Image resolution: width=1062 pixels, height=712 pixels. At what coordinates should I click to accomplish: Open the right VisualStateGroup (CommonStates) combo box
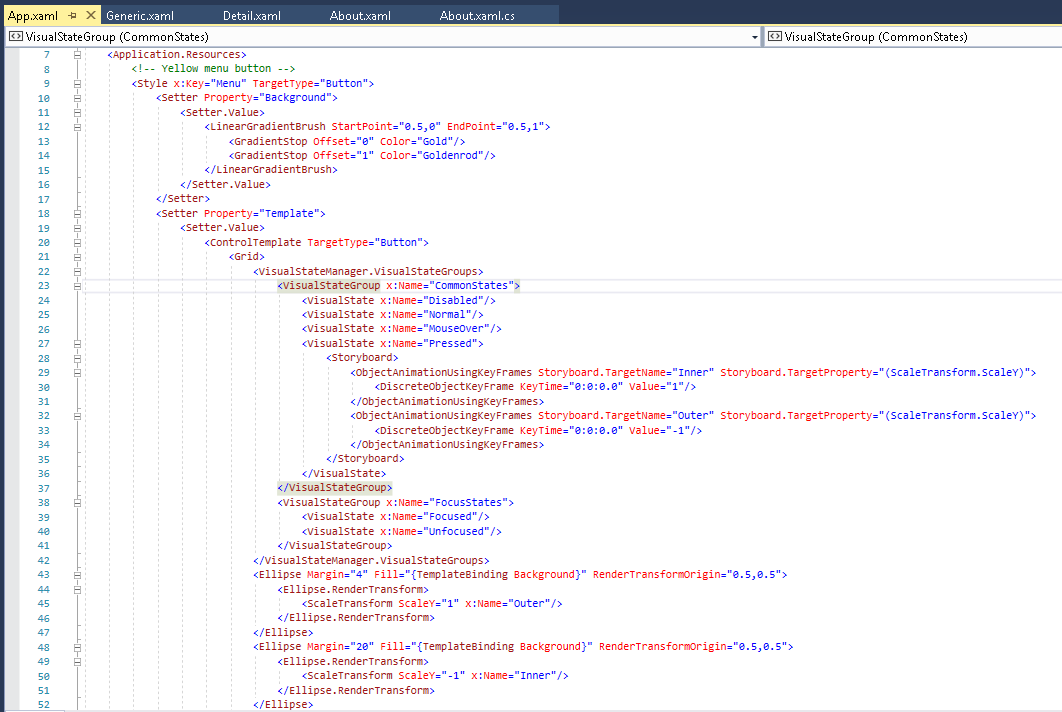pos(914,37)
